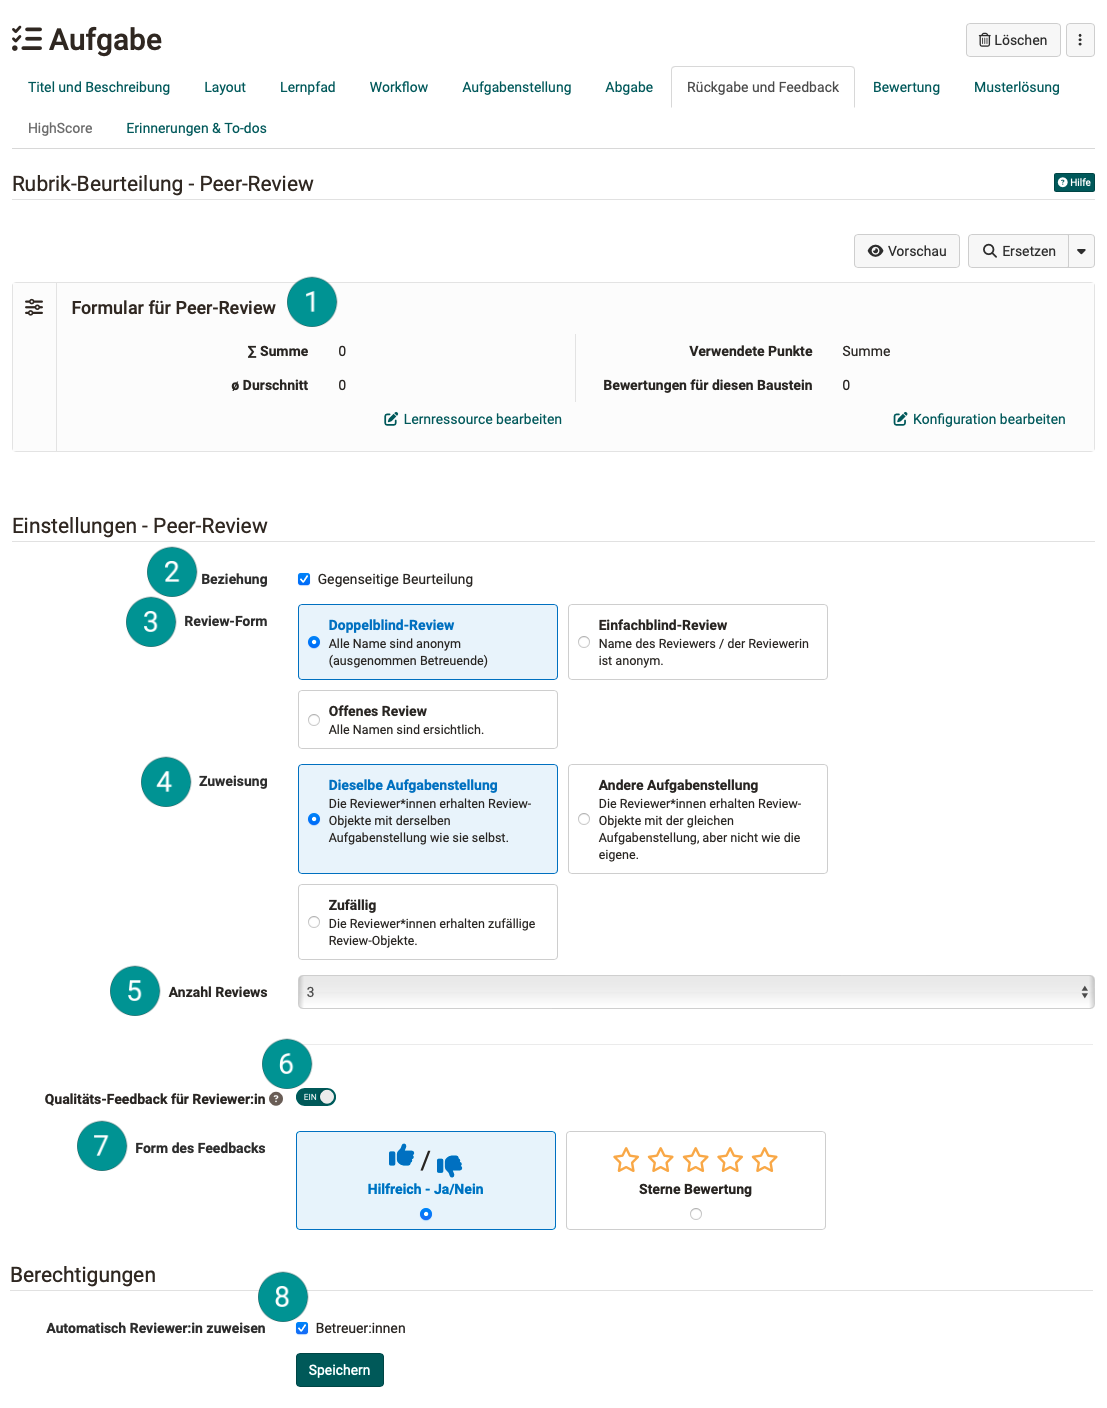Expand the arrow next to Ersetzen

(x=1081, y=251)
